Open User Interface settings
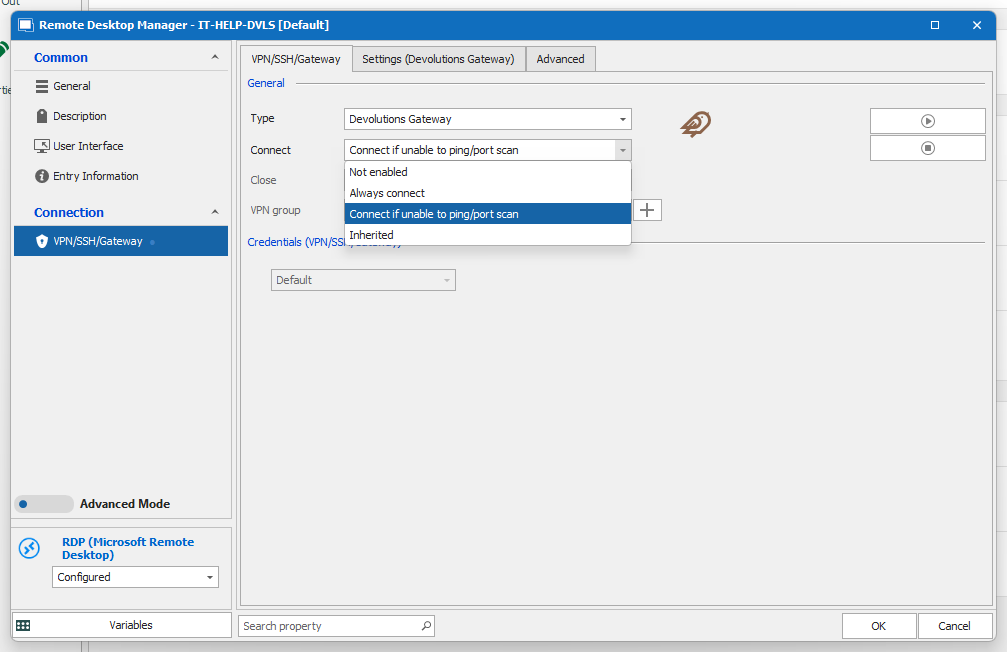This screenshot has width=1007, height=652. click(88, 146)
